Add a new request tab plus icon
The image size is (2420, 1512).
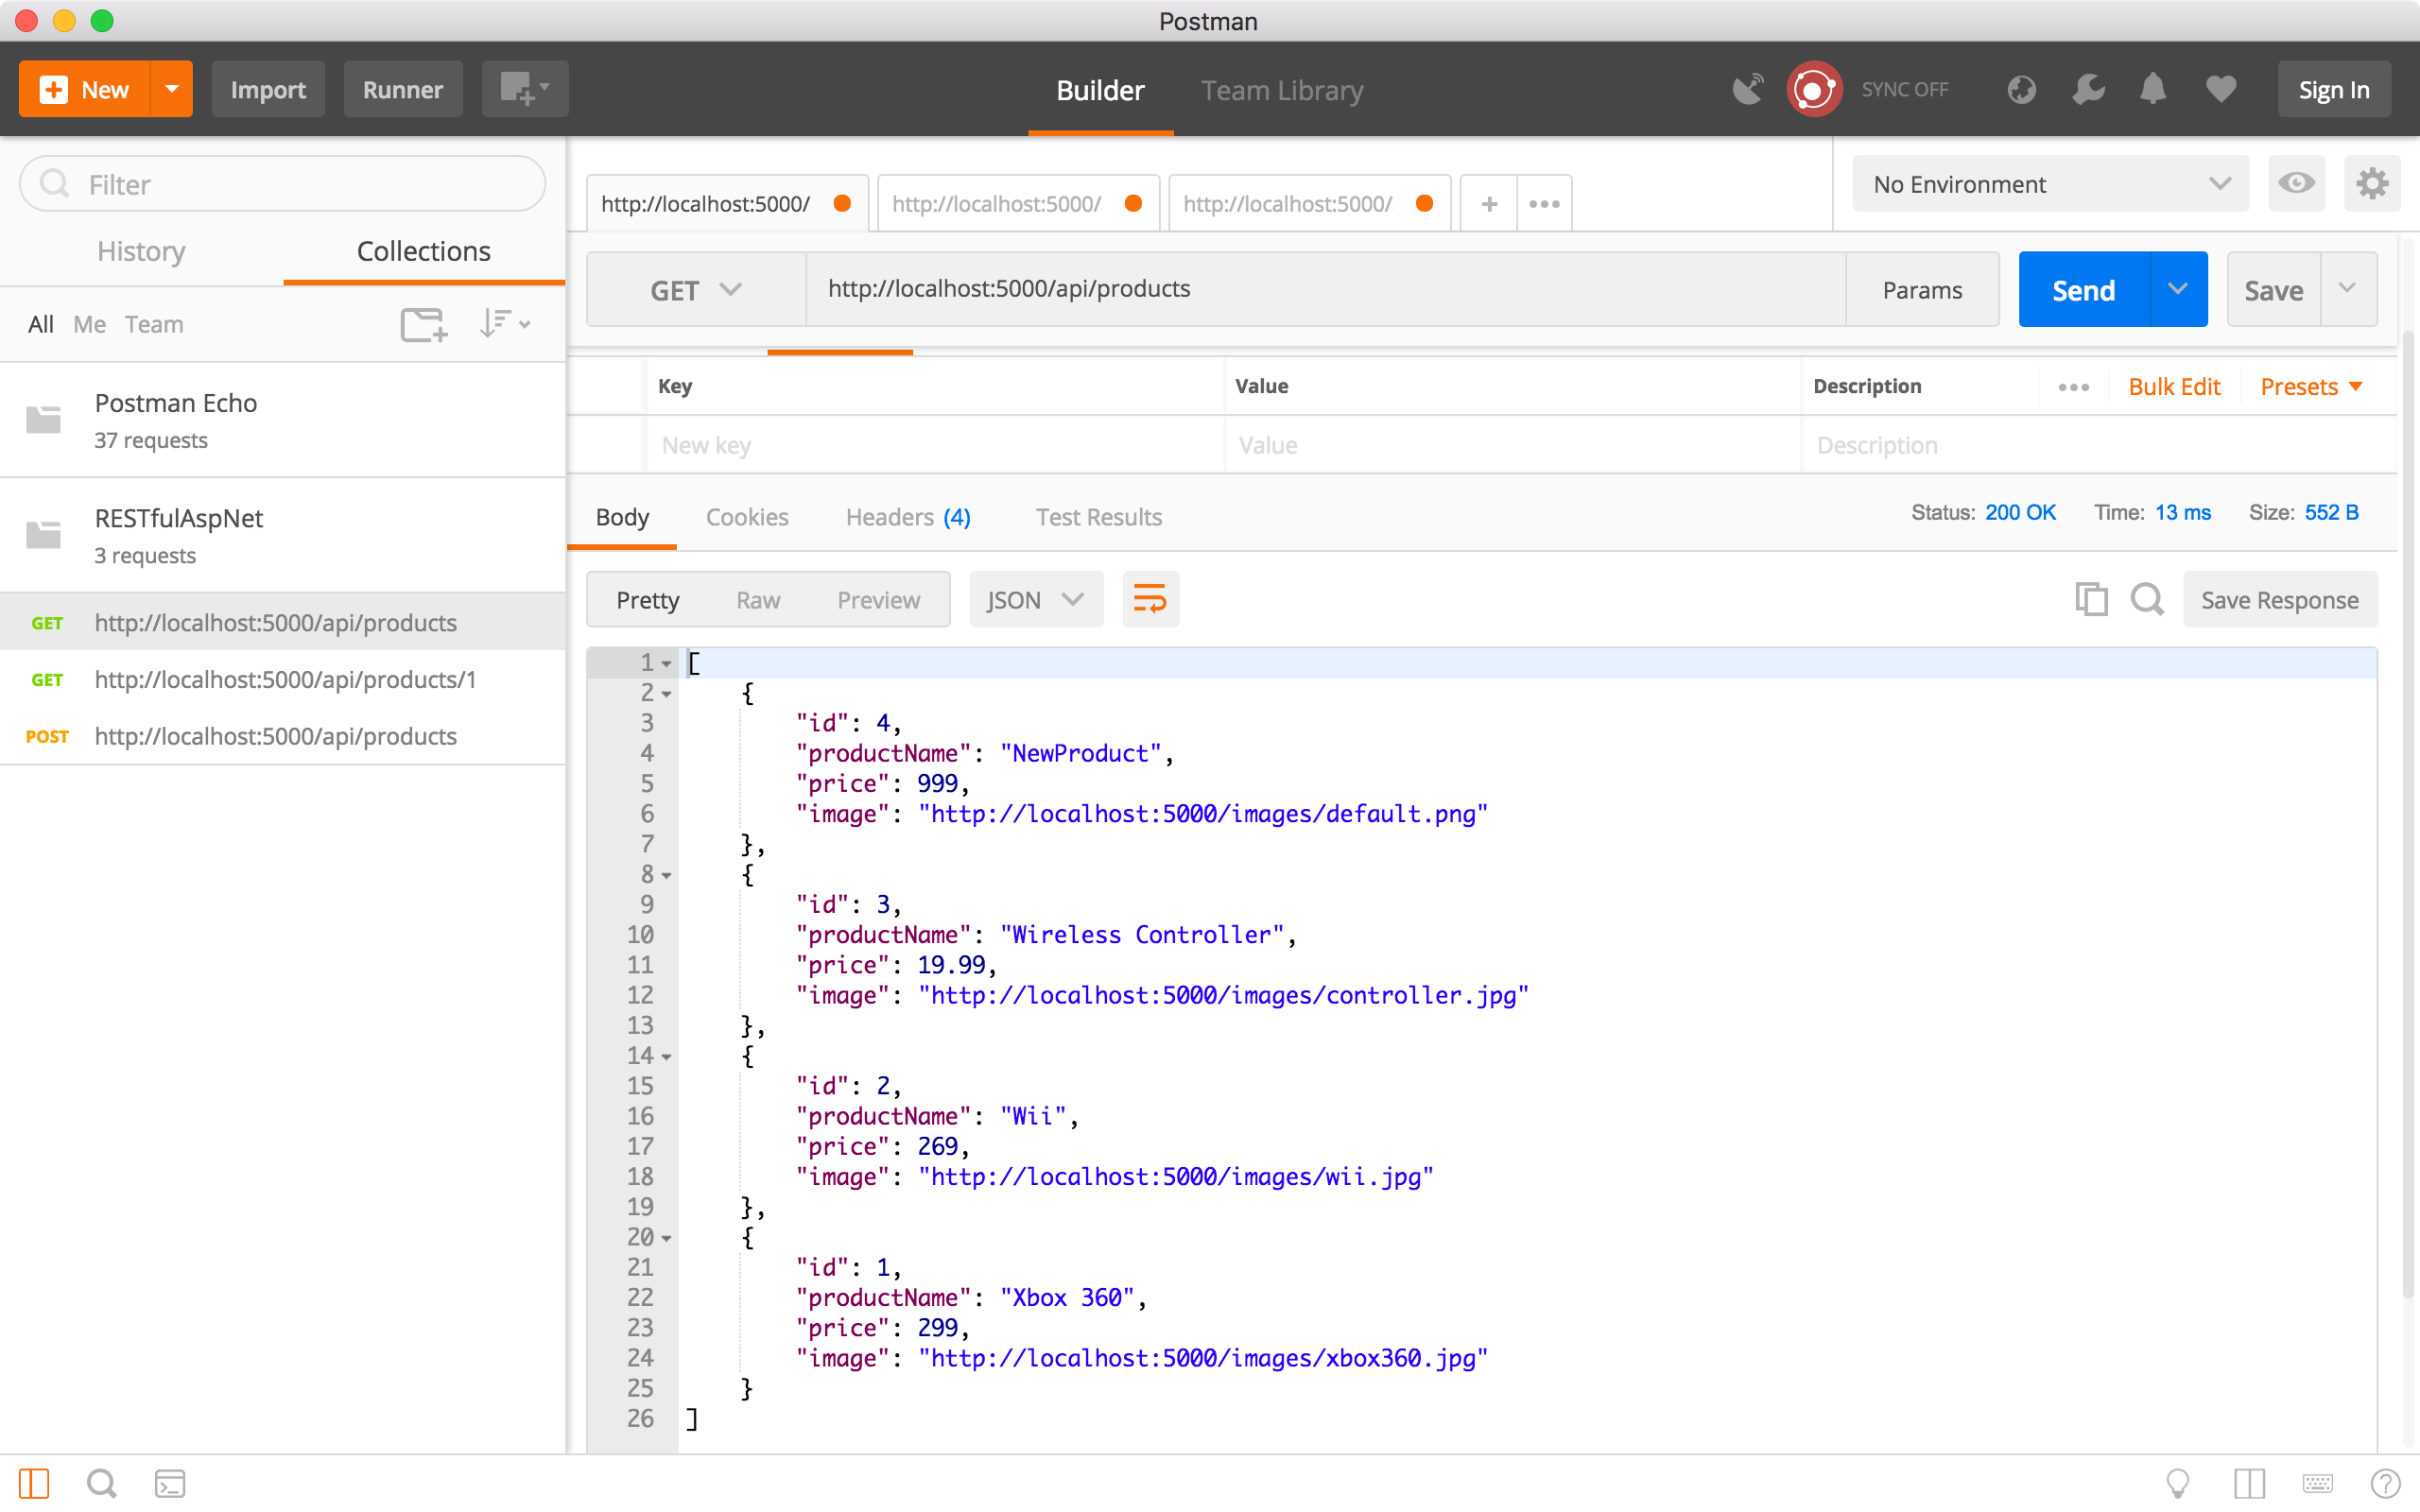pos(1489,203)
